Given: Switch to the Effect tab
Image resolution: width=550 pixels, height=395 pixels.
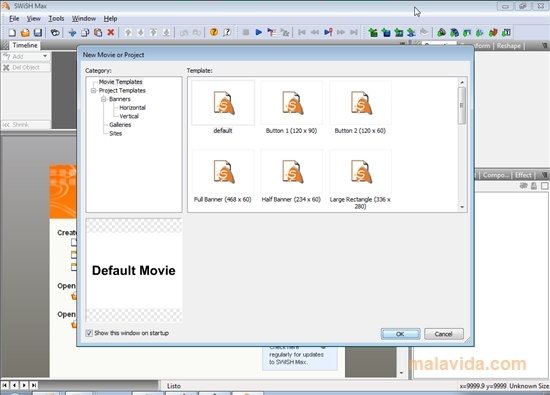Looking at the screenshot, I should (x=523, y=175).
